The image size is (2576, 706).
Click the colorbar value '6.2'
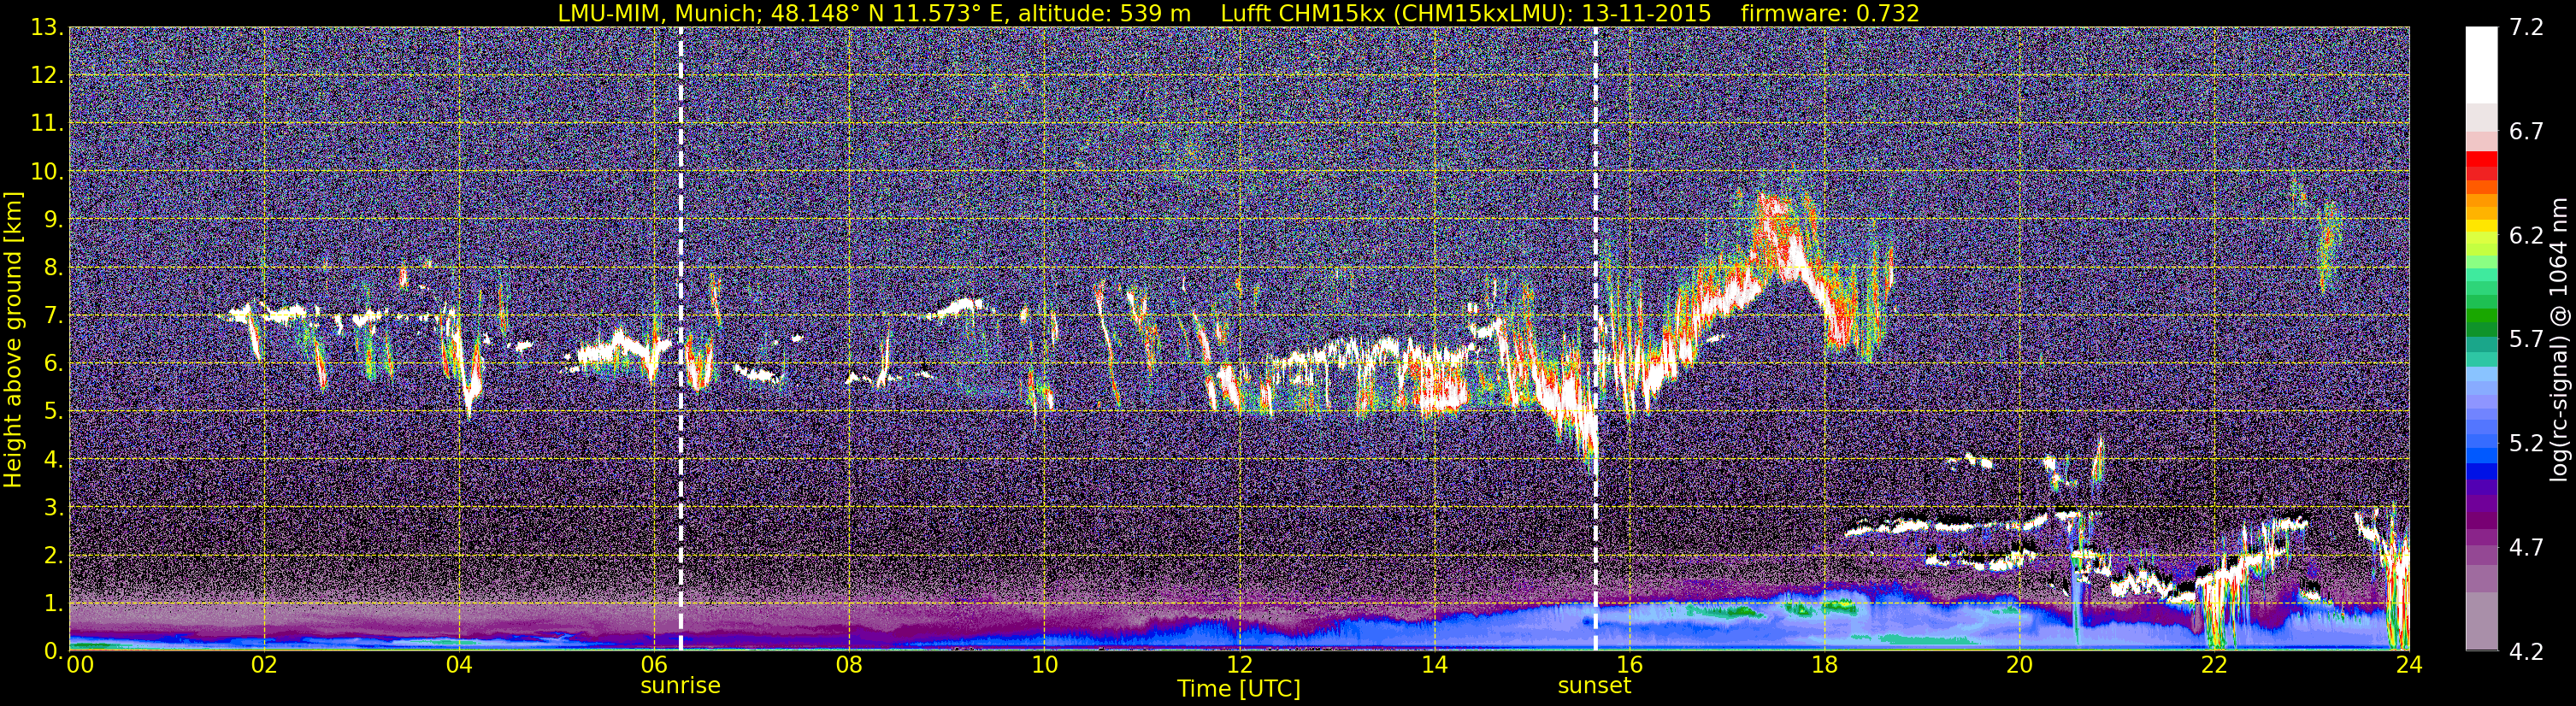2526,235
